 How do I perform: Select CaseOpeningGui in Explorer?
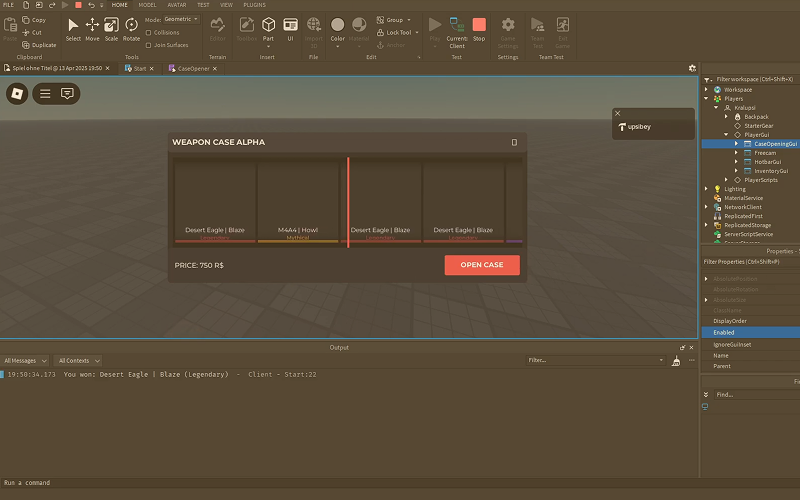[x=775, y=144]
